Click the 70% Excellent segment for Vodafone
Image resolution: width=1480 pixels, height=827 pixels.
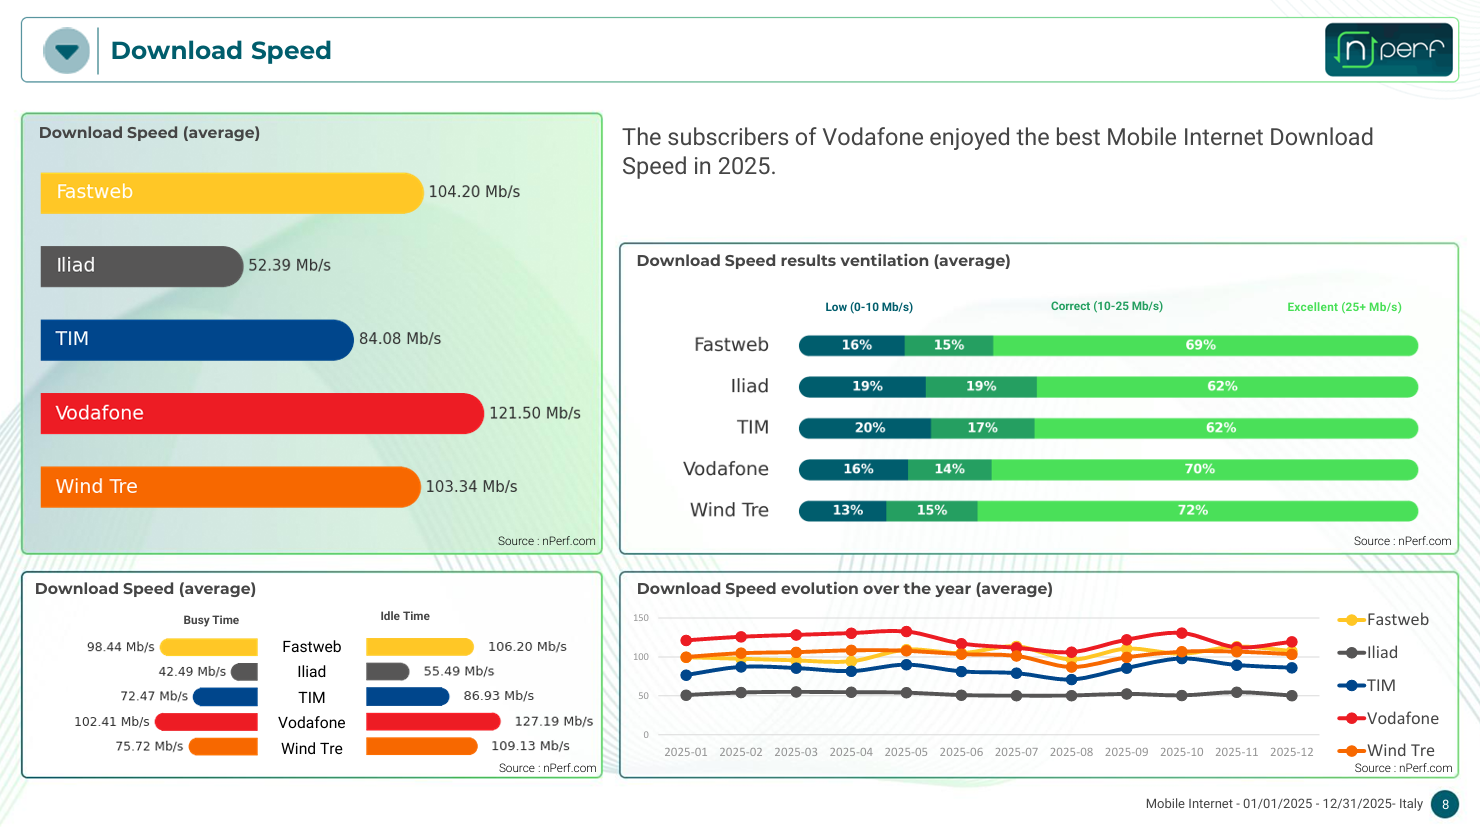click(x=1205, y=469)
